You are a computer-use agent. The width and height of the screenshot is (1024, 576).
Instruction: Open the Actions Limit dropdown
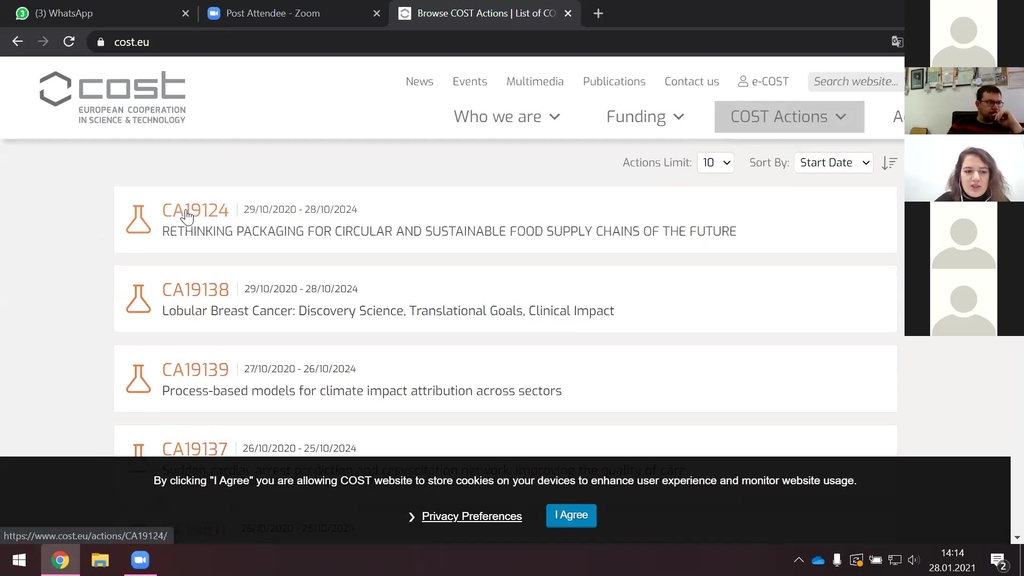coord(715,163)
